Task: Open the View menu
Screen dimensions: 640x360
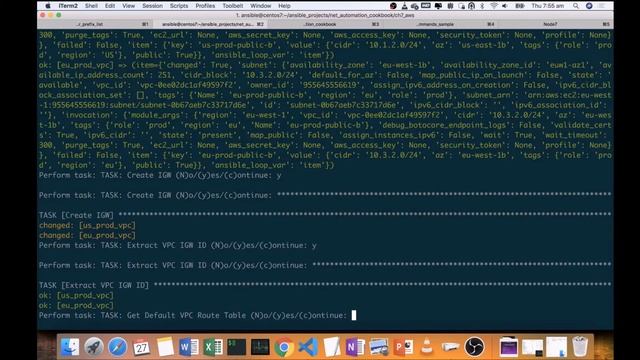Action: pyautogui.click(x=128, y=6)
